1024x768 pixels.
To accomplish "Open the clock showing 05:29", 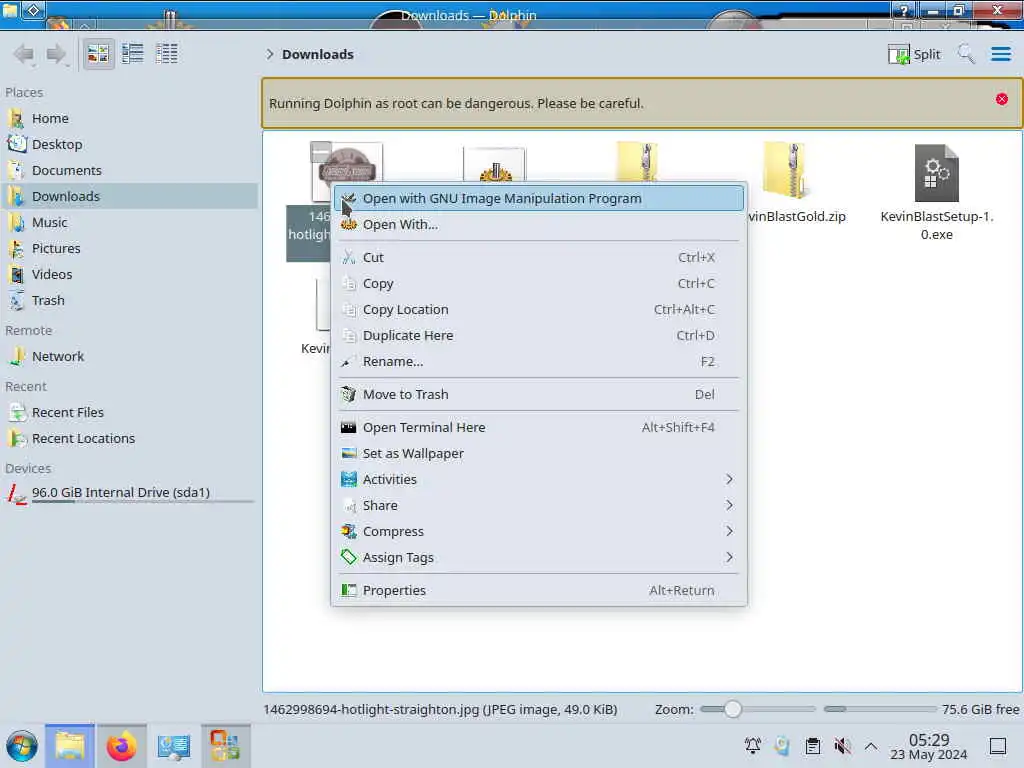I will [x=929, y=746].
